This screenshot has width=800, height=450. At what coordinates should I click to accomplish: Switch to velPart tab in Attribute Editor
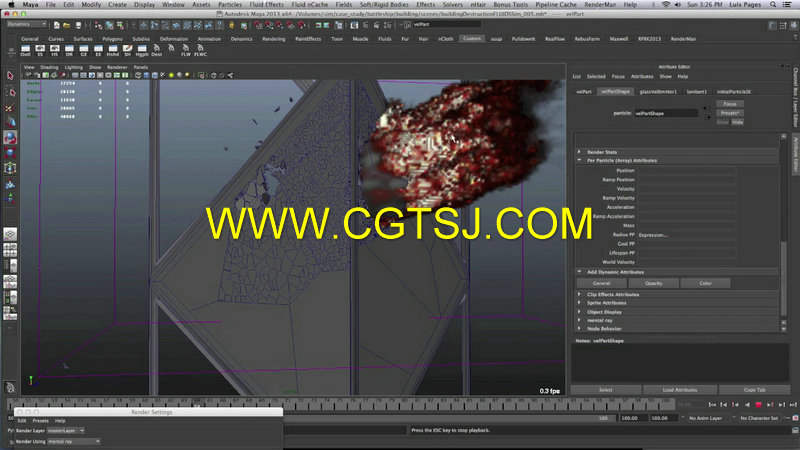[x=584, y=92]
